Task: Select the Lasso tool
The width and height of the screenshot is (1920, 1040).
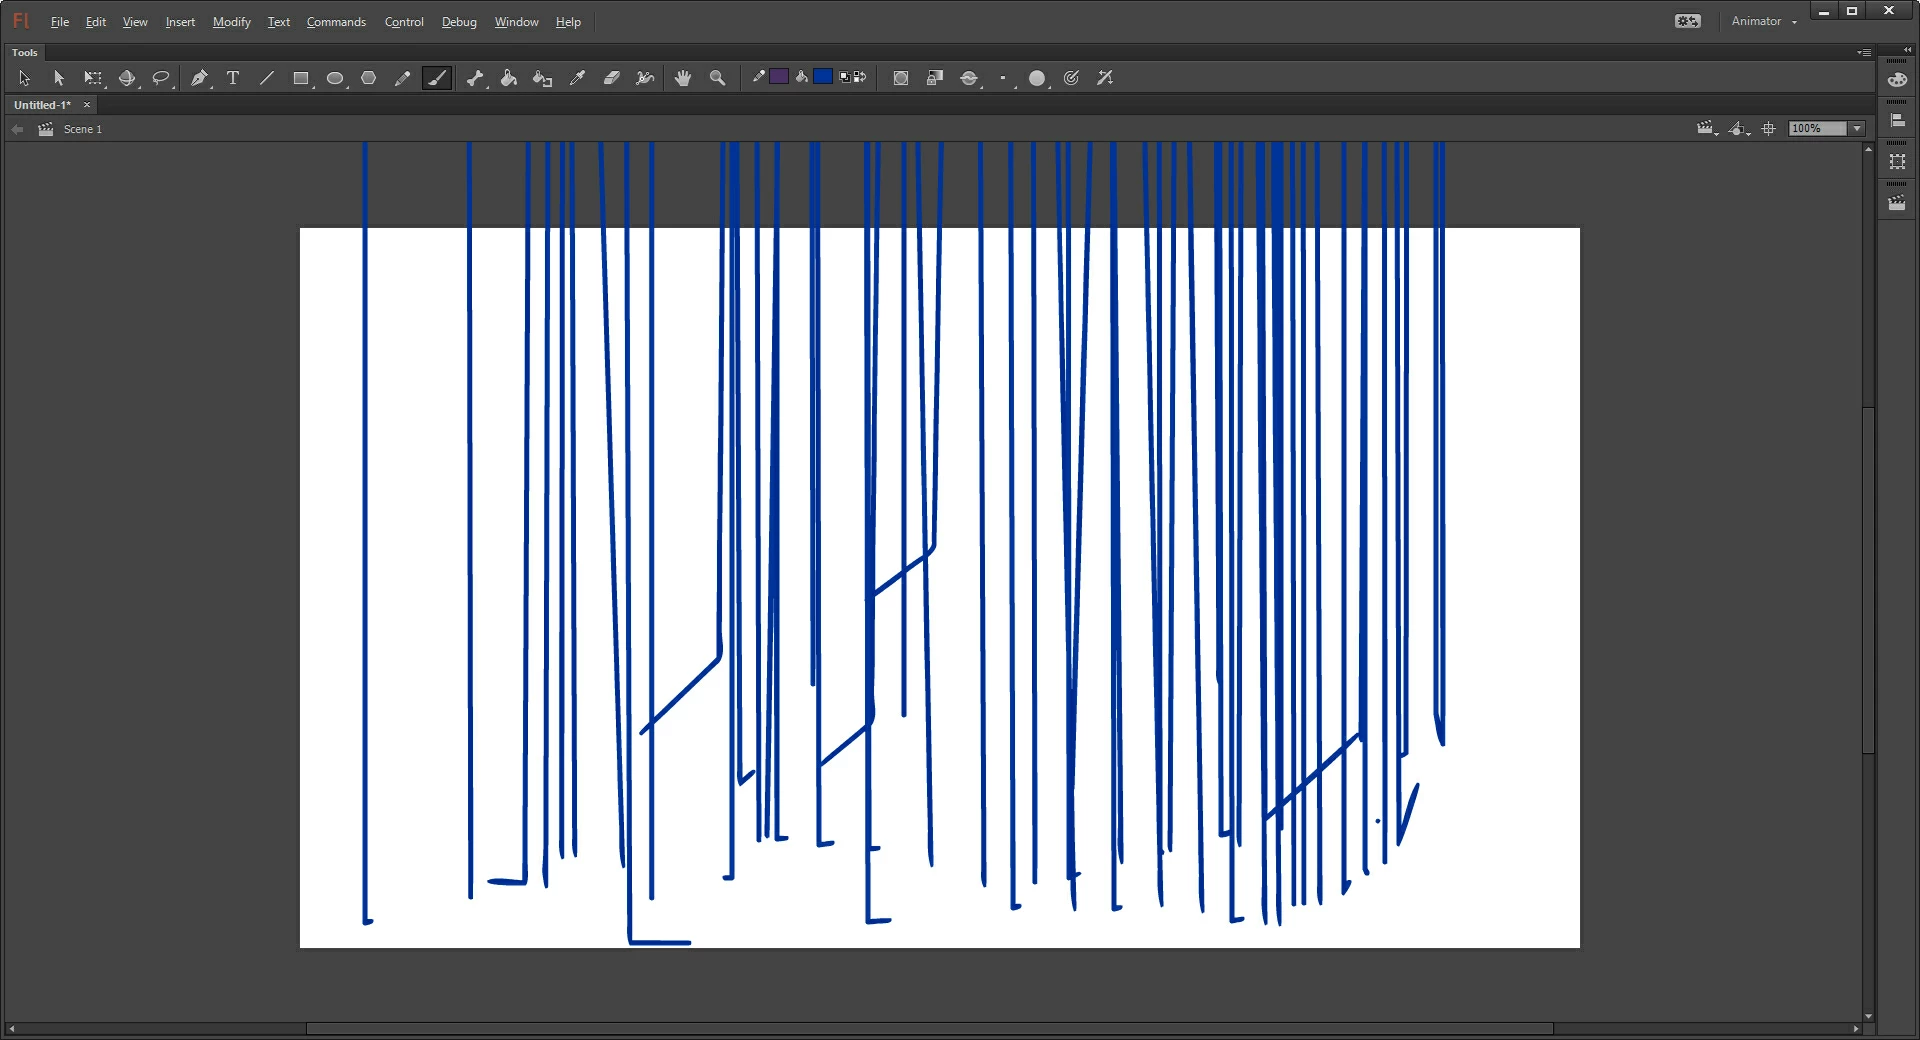Action: click(161, 78)
